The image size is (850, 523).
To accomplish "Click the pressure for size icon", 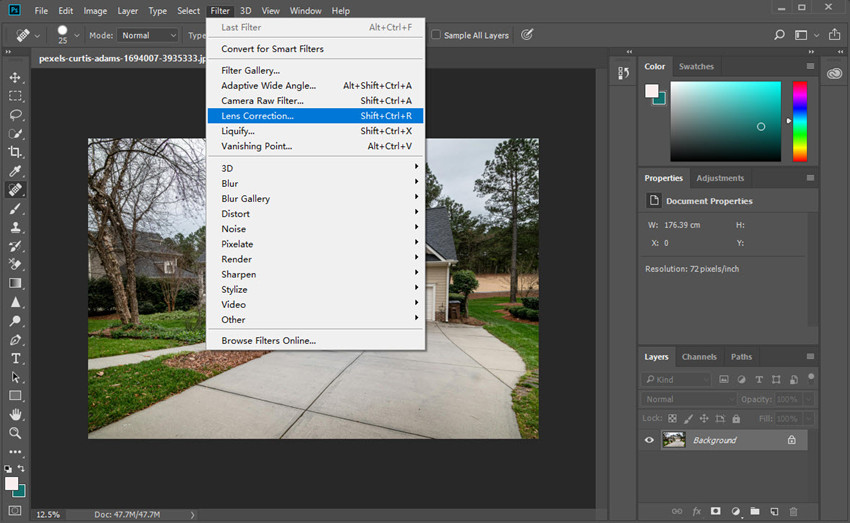I will [527, 35].
